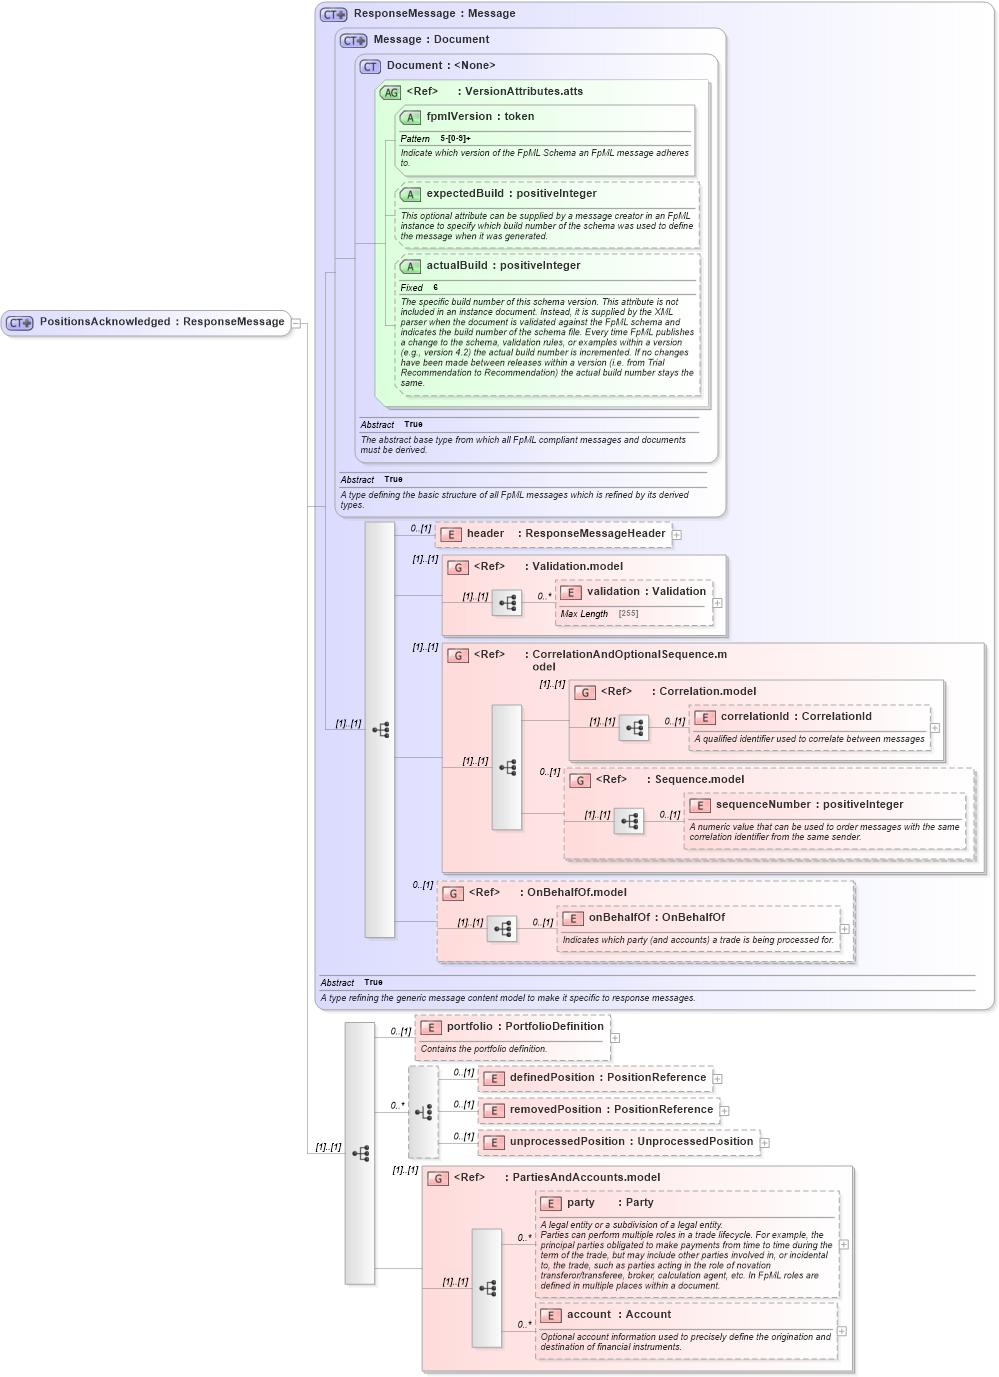Click the choice compositor before definedPosition
Viewport: 999px width, 1377px height.
point(423,1111)
